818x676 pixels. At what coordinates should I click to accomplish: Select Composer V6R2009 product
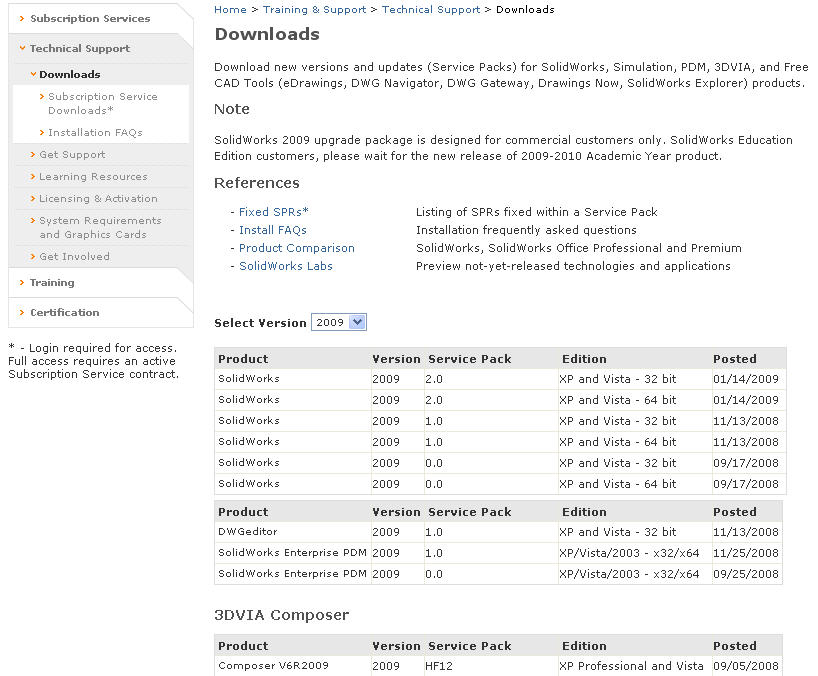pyautogui.click(x=273, y=666)
